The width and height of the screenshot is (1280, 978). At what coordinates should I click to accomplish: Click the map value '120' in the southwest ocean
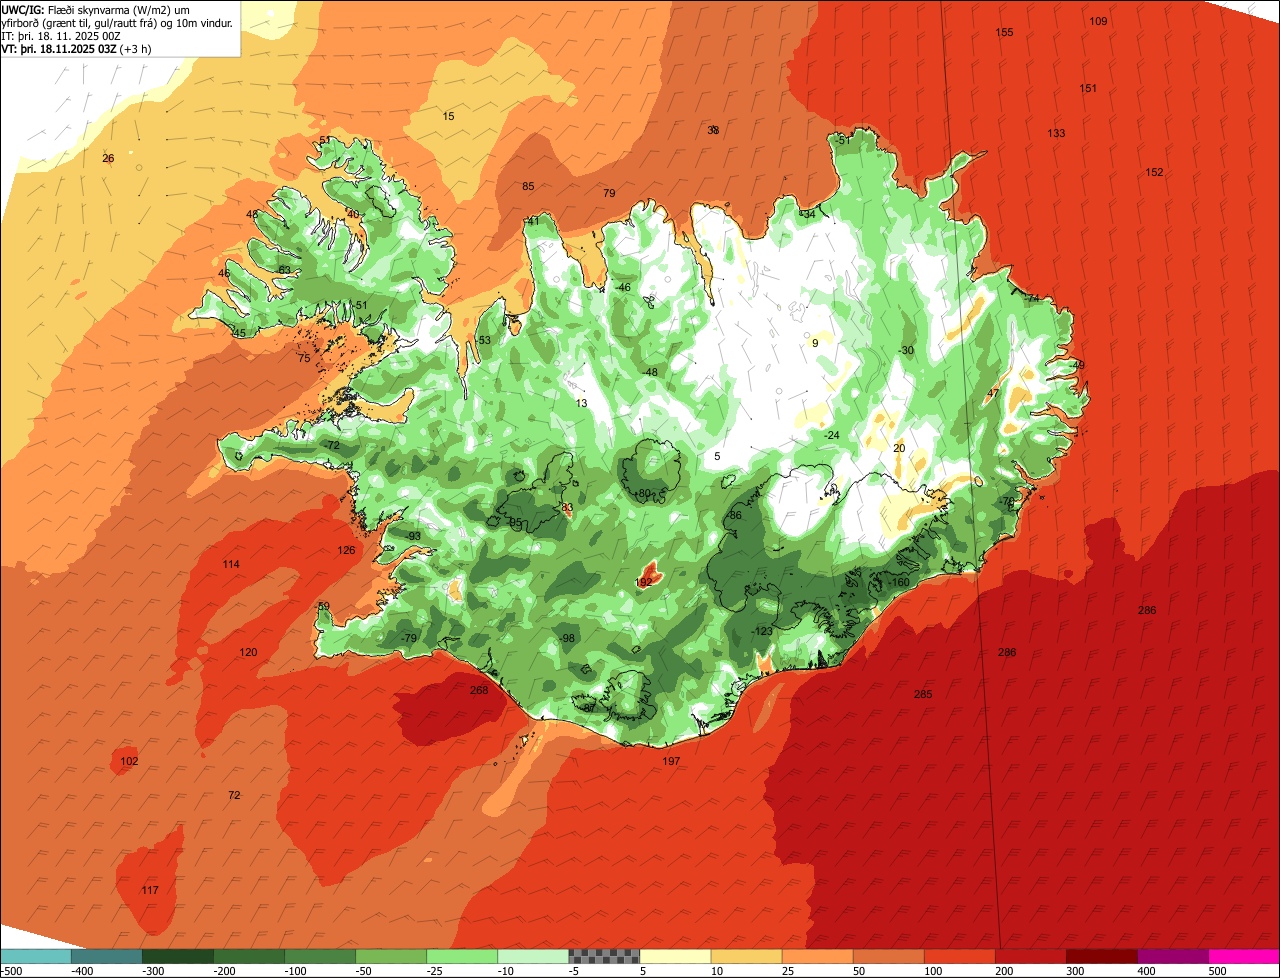click(248, 653)
